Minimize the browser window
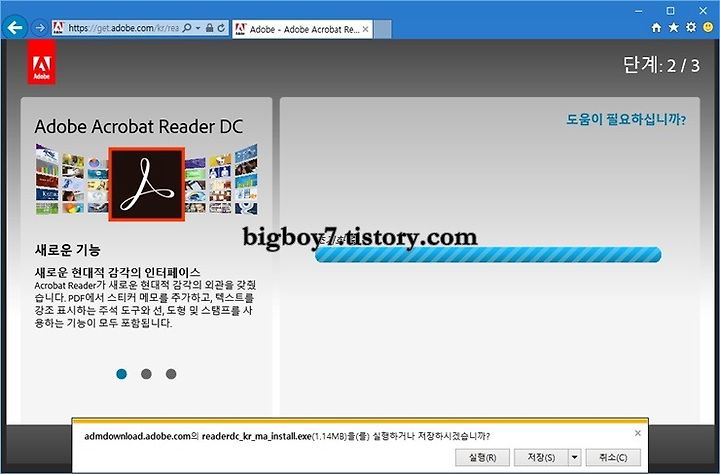 click(x=639, y=11)
